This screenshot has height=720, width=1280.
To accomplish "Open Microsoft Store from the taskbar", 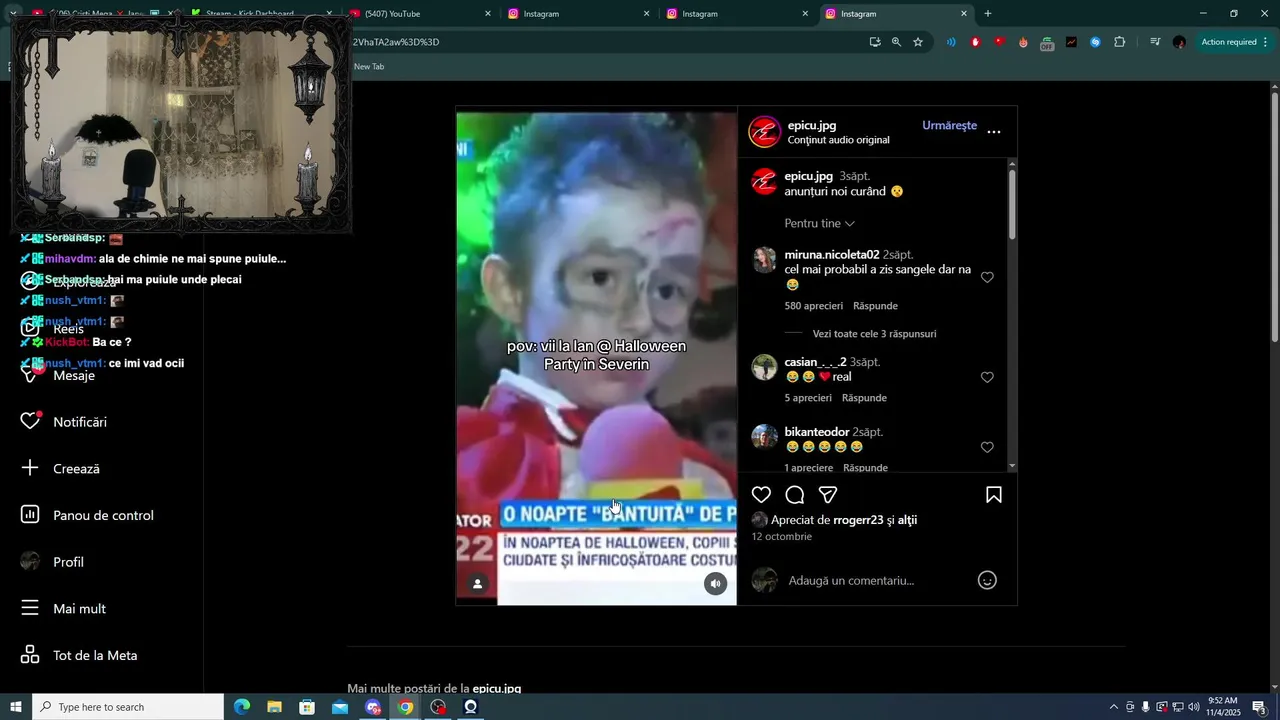I will point(307,707).
